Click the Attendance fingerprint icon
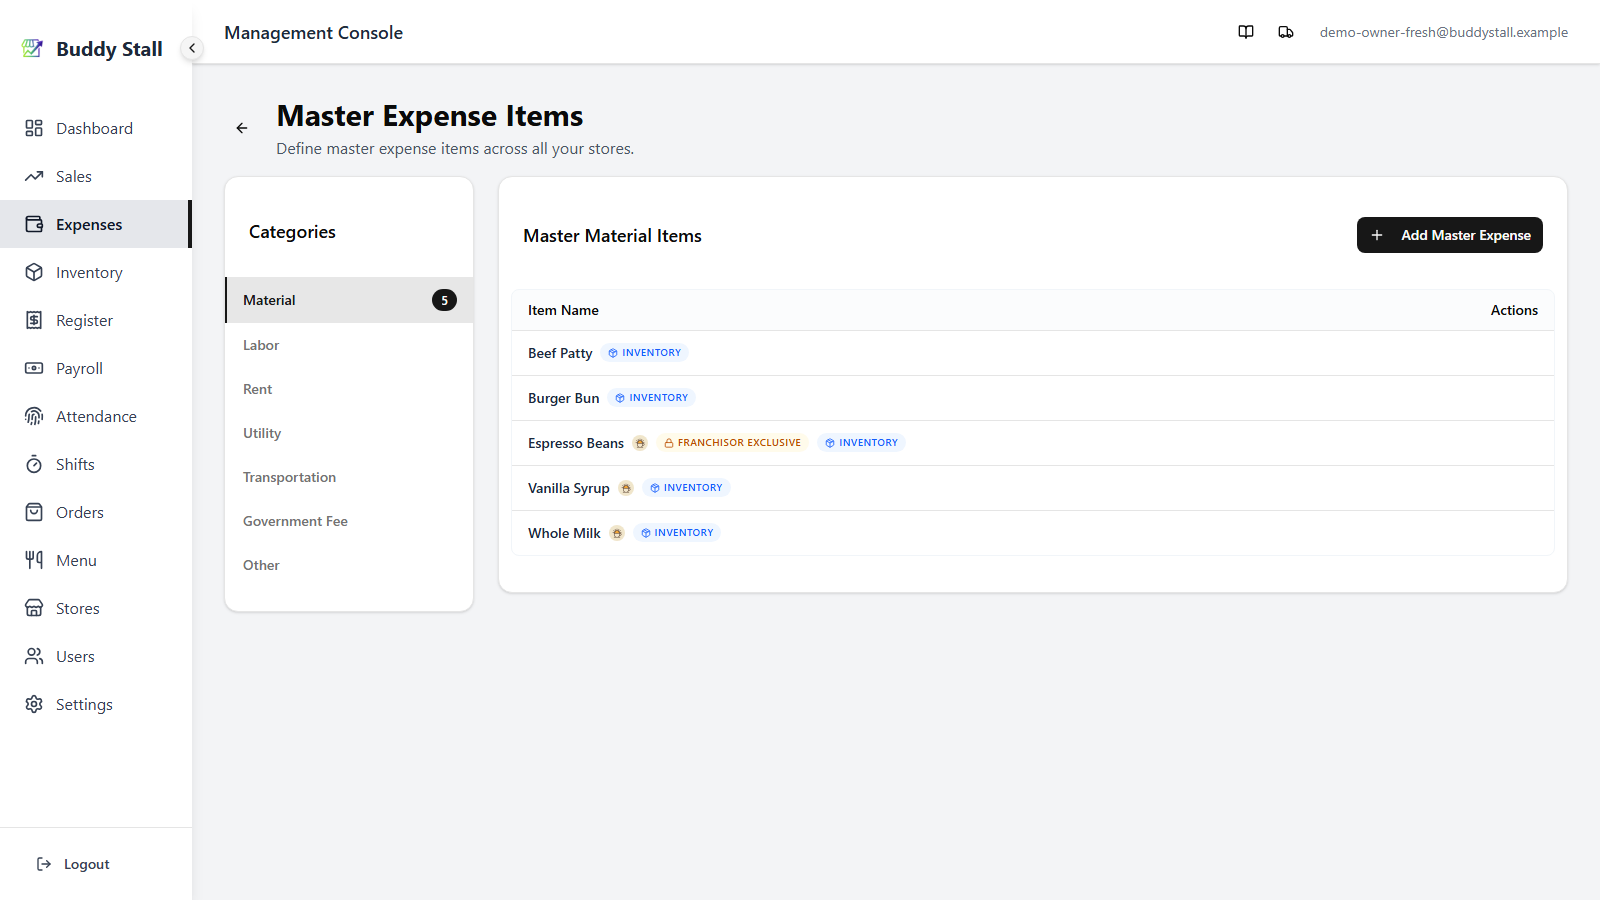The width and height of the screenshot is (1600, 900). pyautogui.click(x=34, y=416)
